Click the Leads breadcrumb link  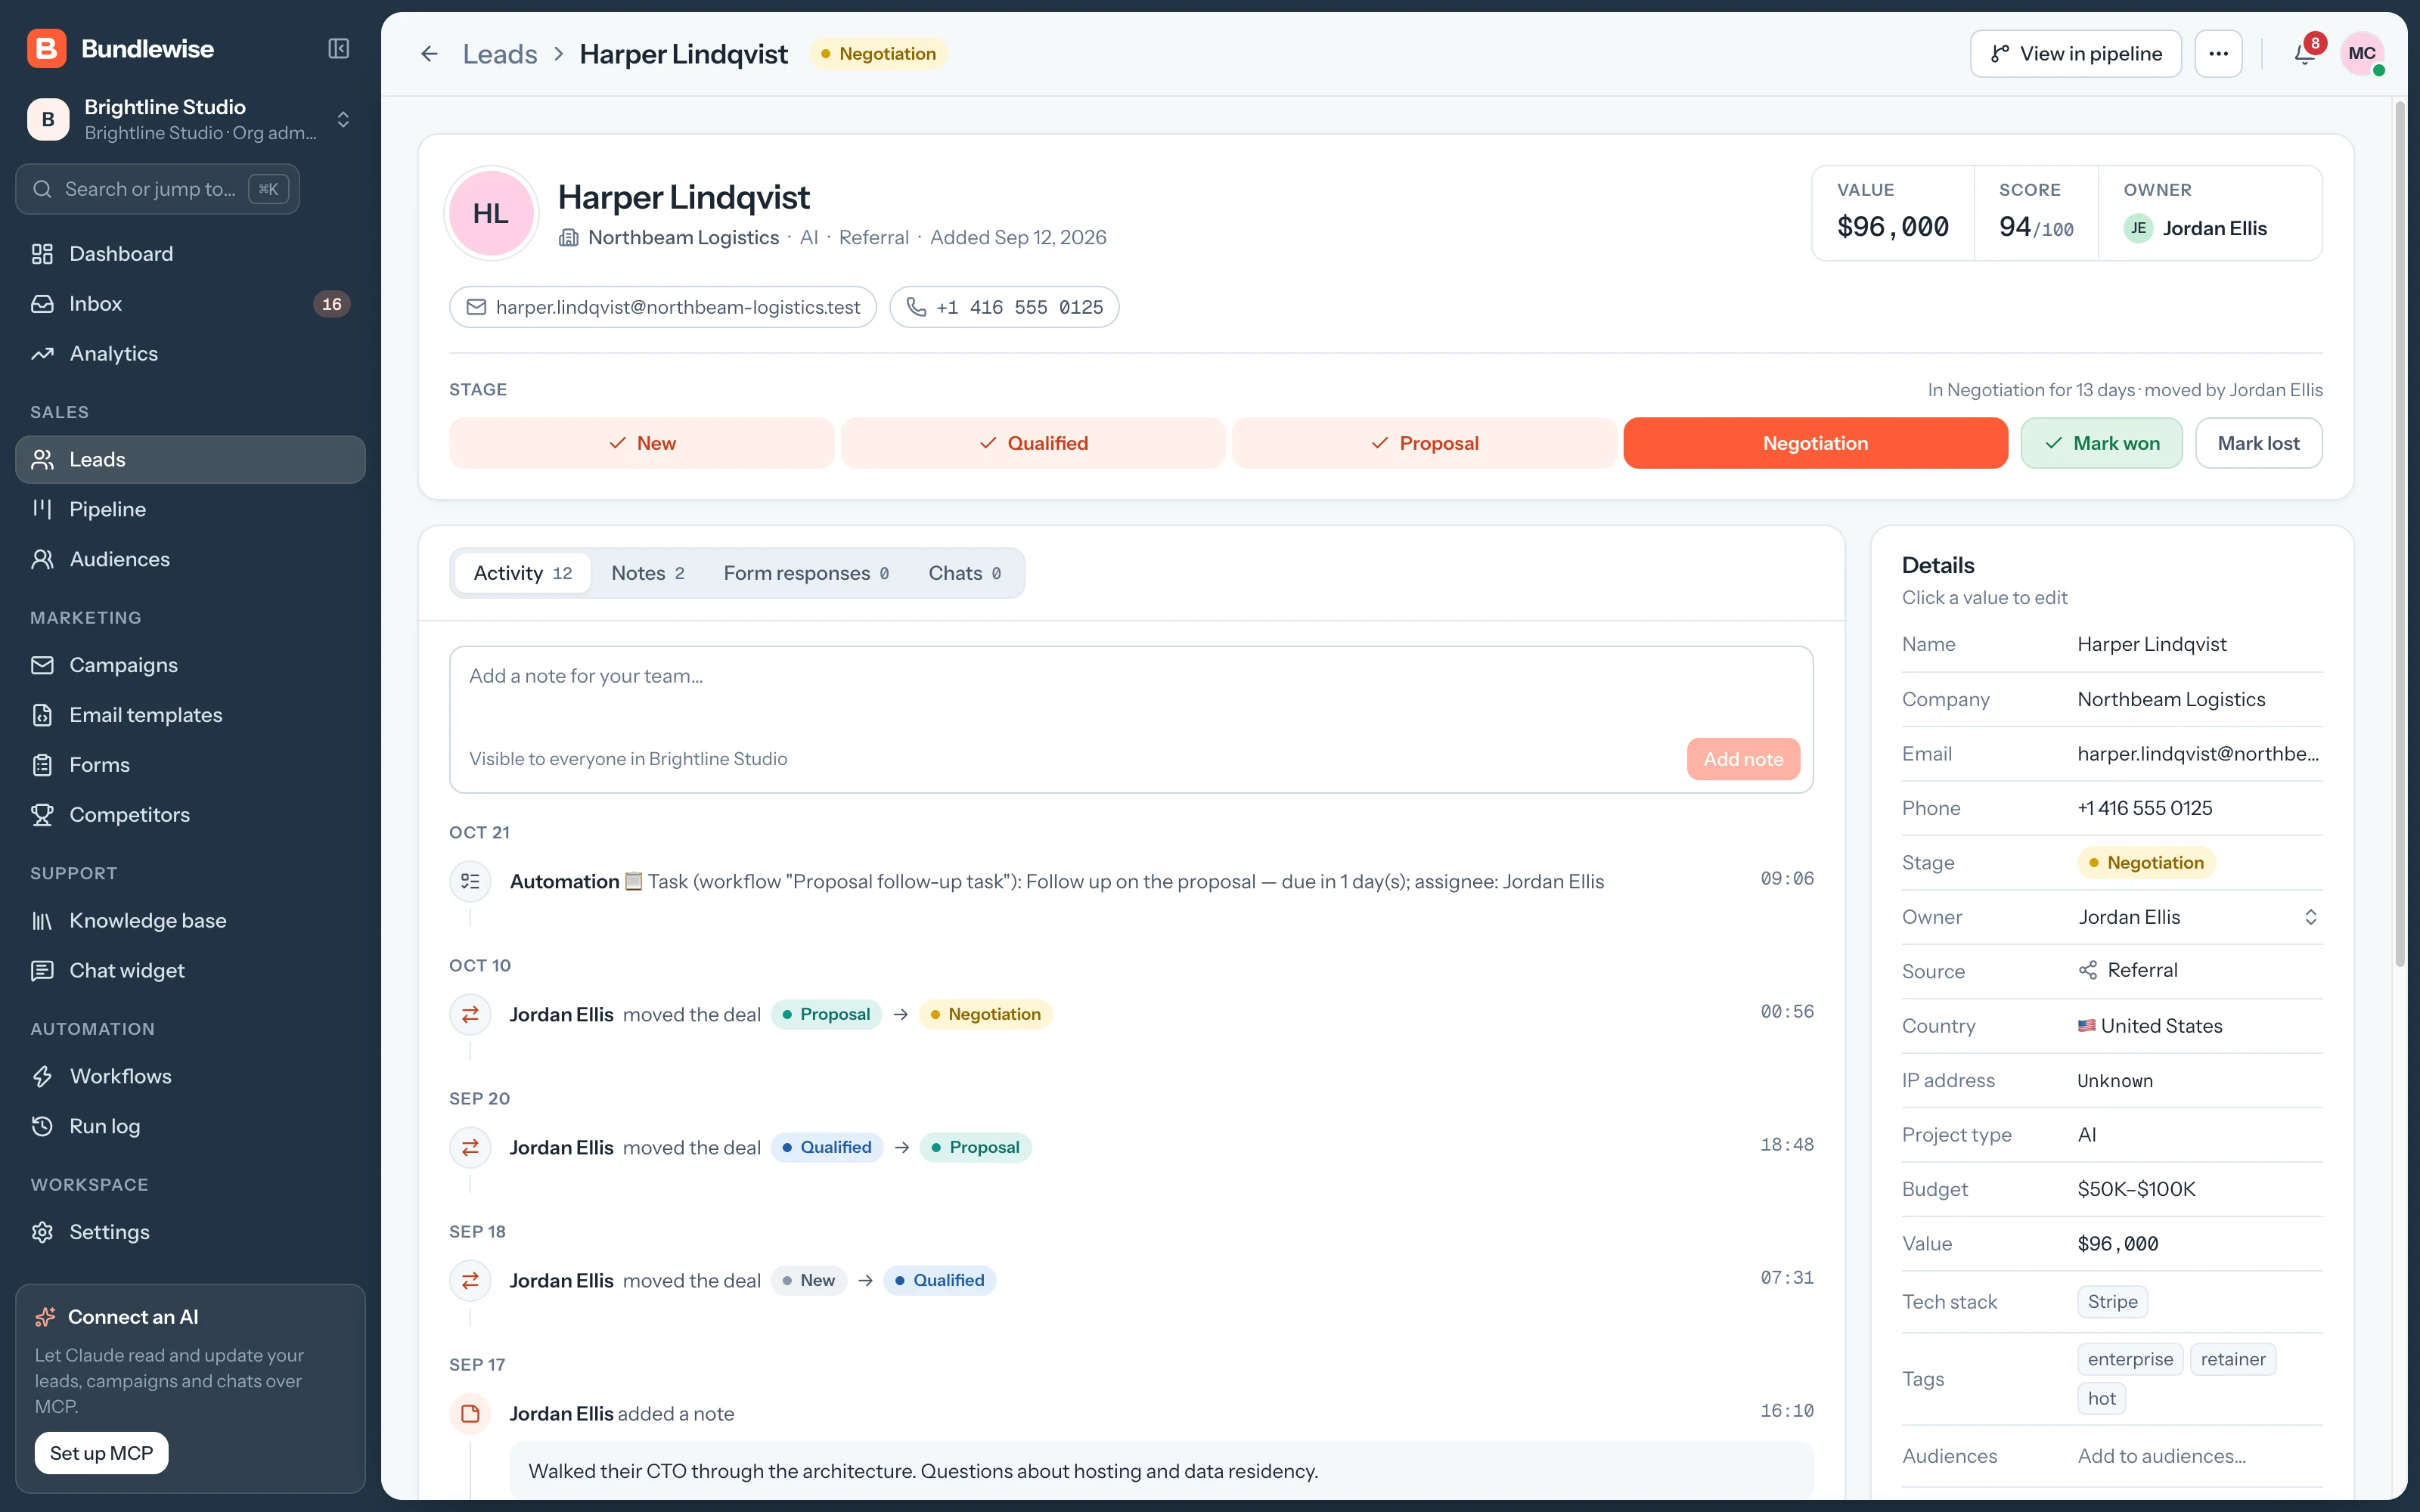[x=500, y=54]
